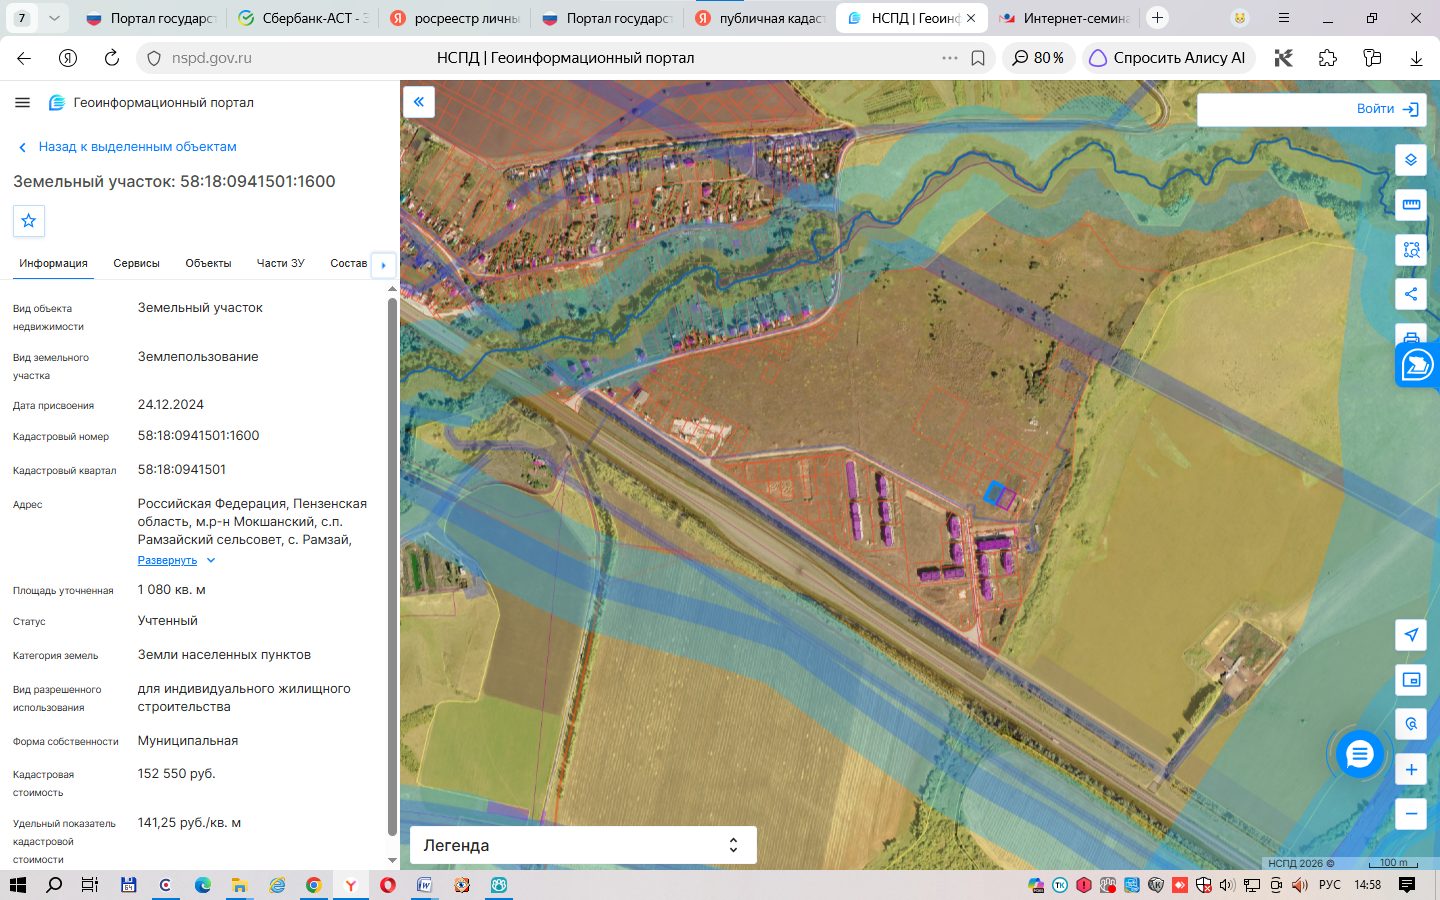Switch to the Сервисы tab
This screenshot has height=900, width=1440.
(x=136, y=263)
